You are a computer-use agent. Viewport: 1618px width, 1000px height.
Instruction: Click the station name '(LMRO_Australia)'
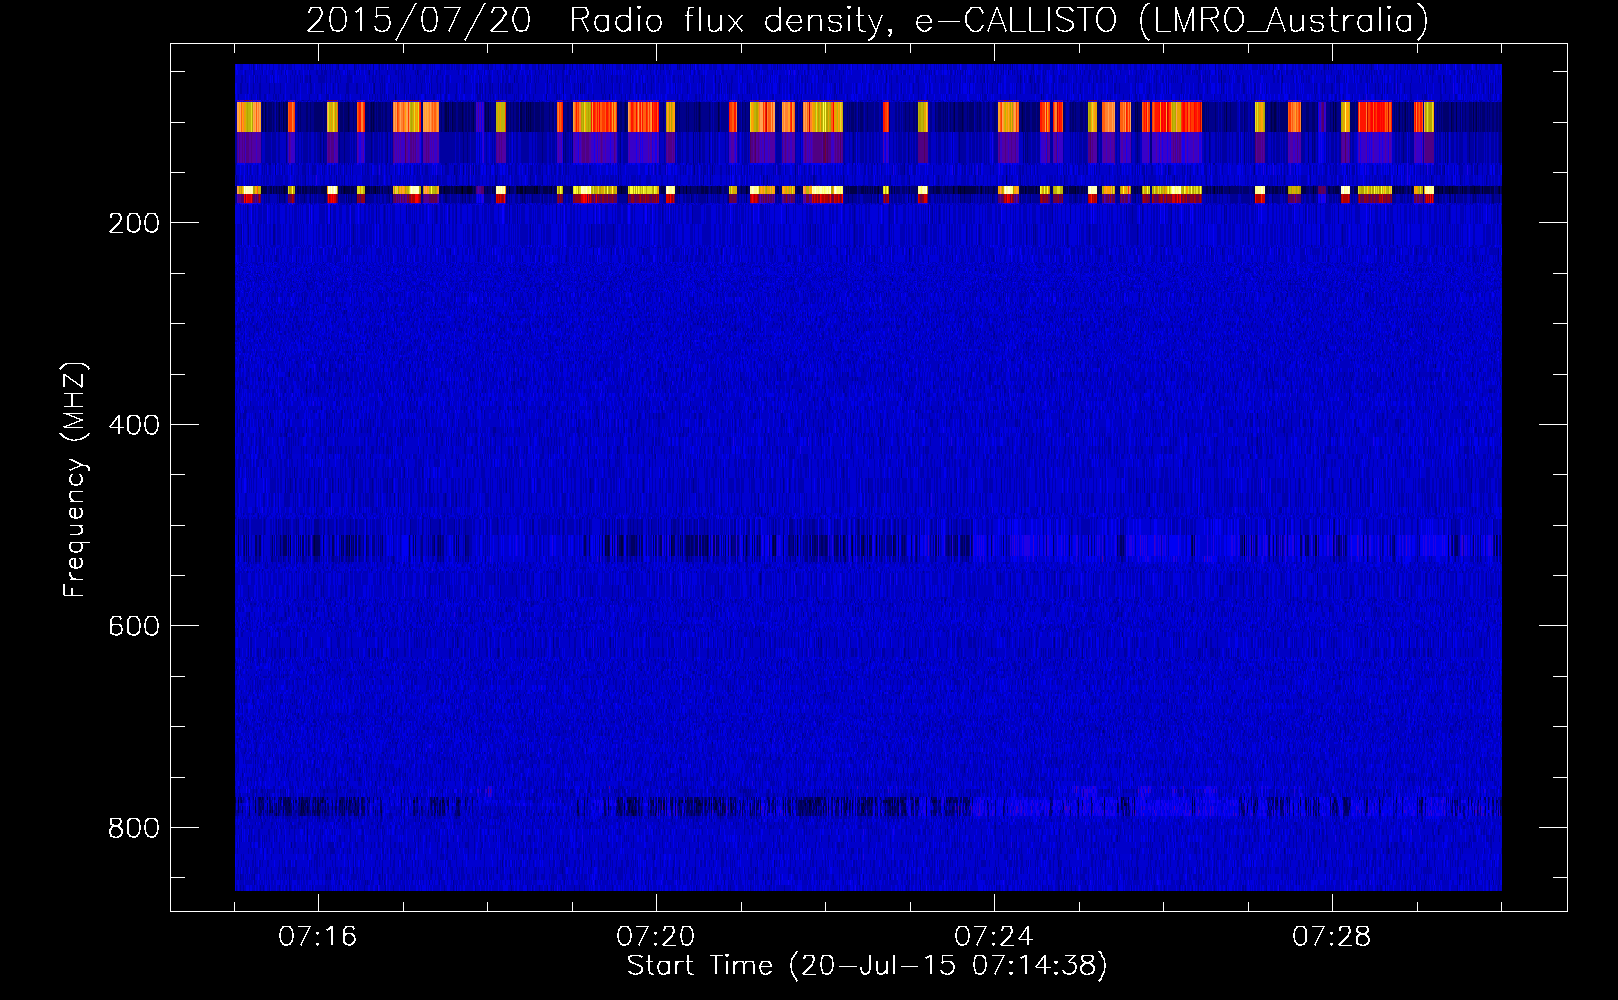tap(1284, 20)
